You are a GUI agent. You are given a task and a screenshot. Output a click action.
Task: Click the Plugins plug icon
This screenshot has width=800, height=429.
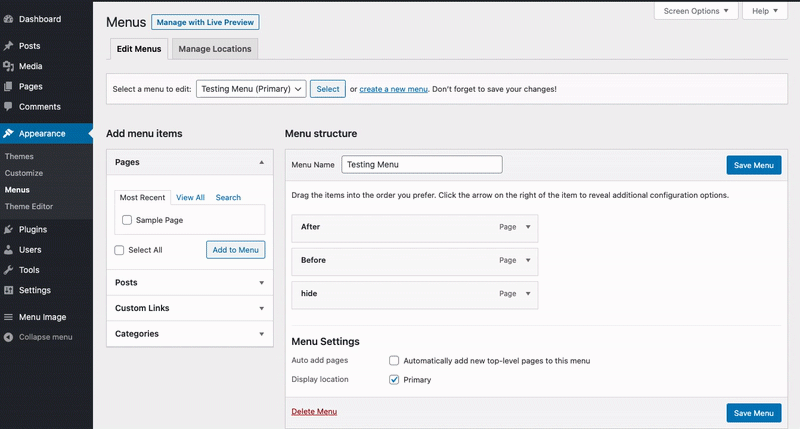[8, 230]
